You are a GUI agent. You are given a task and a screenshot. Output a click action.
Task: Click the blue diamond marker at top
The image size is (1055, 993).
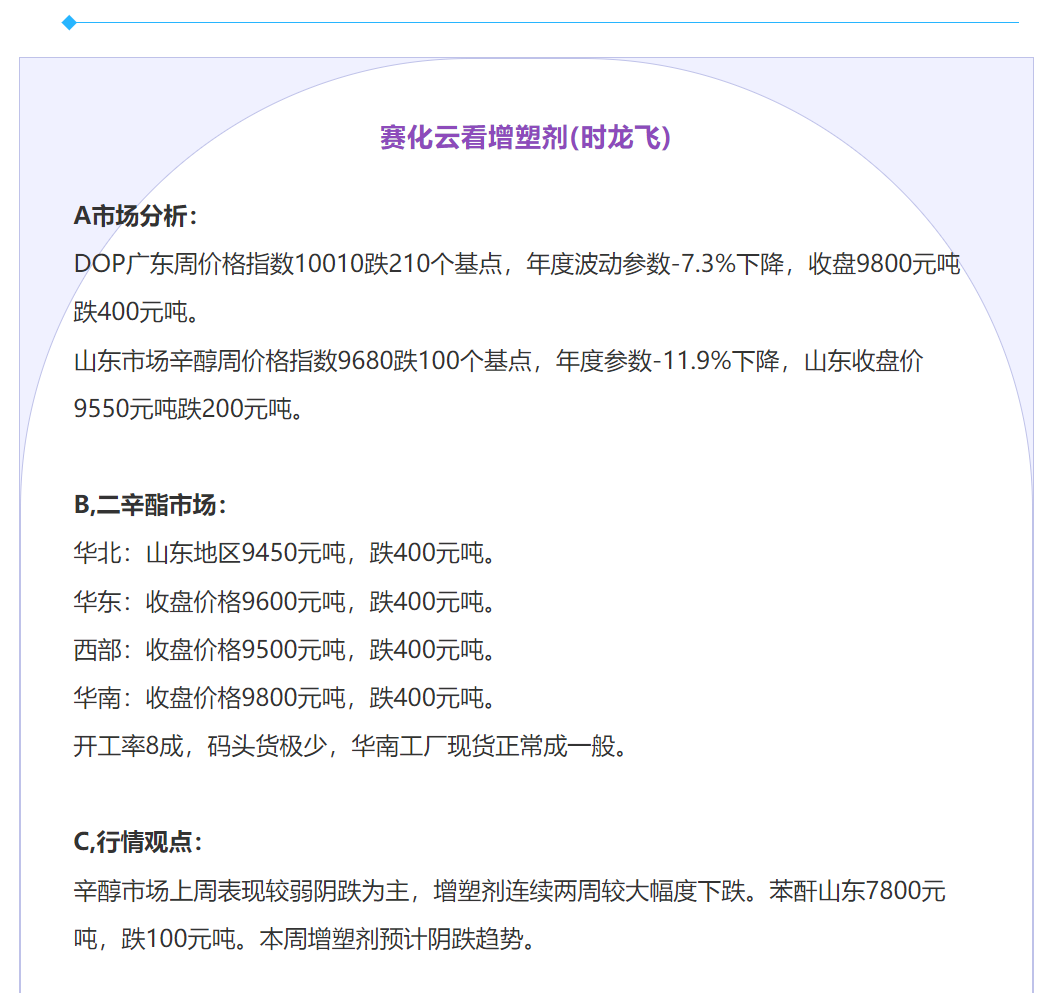click(x=69, y=23)
